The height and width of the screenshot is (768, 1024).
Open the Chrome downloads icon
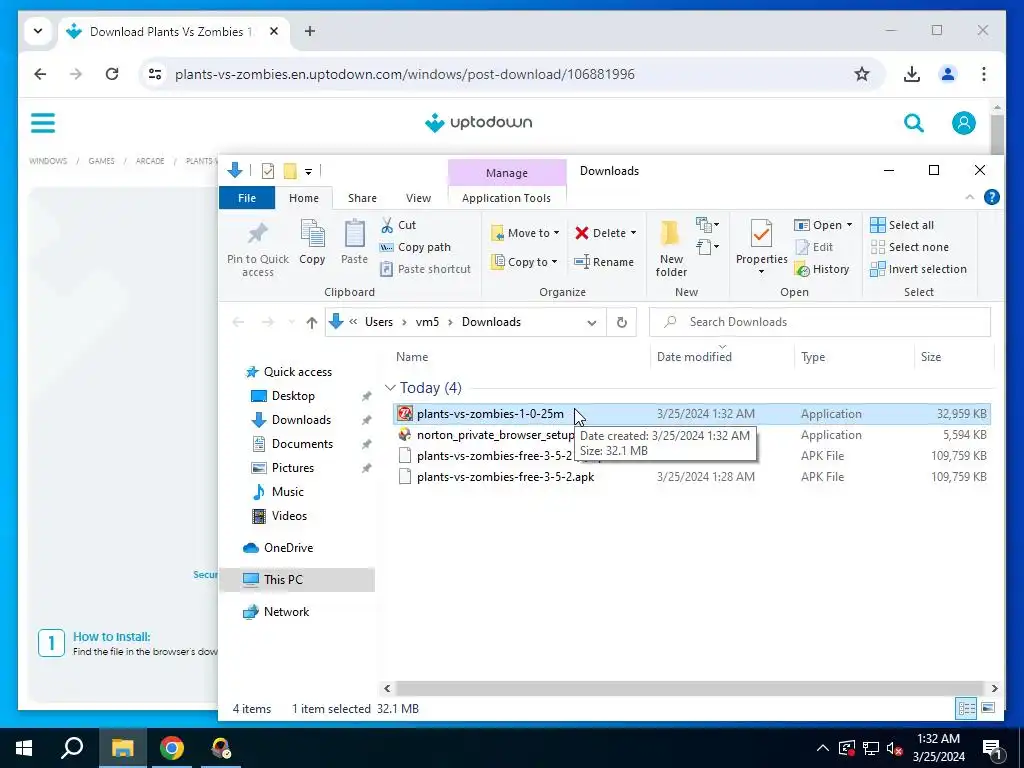912,74
